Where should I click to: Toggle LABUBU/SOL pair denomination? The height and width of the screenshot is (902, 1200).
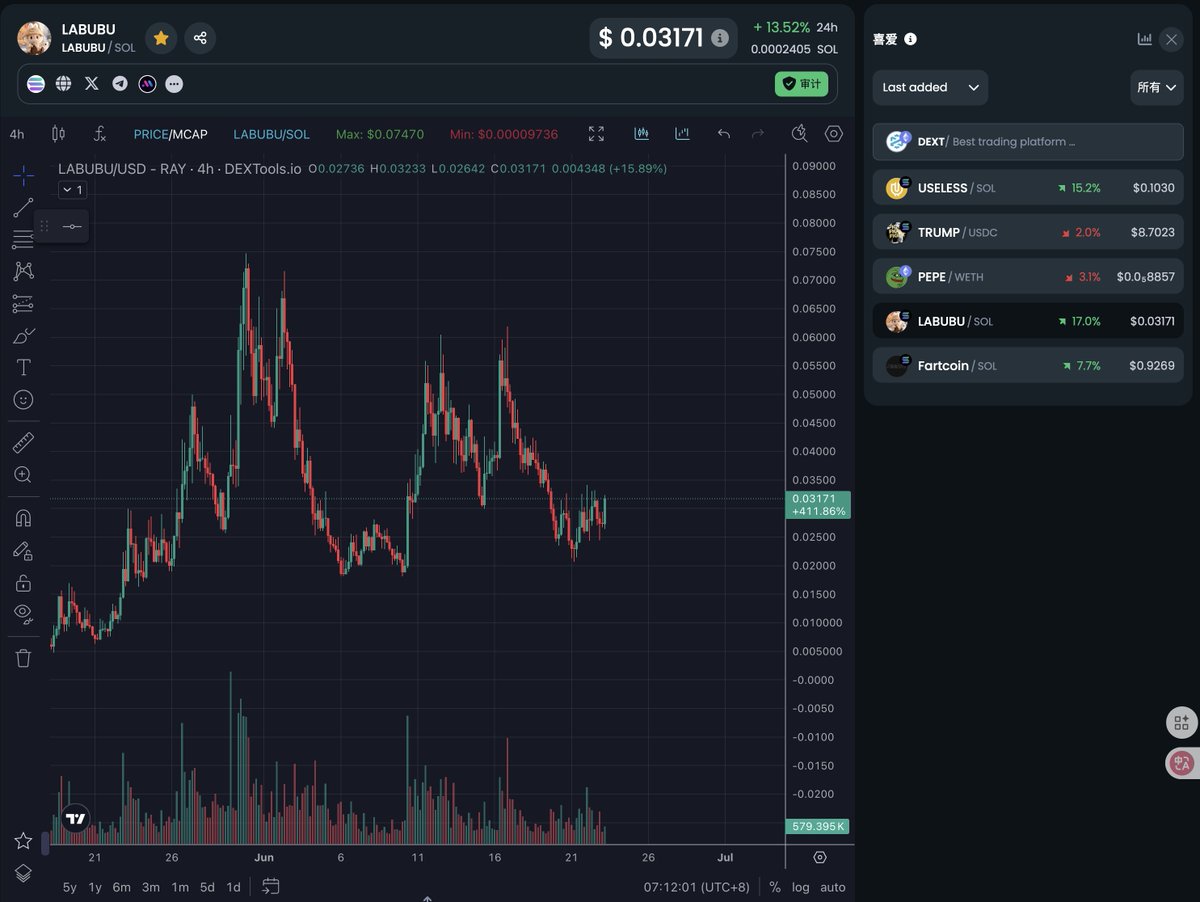point(272,134)
